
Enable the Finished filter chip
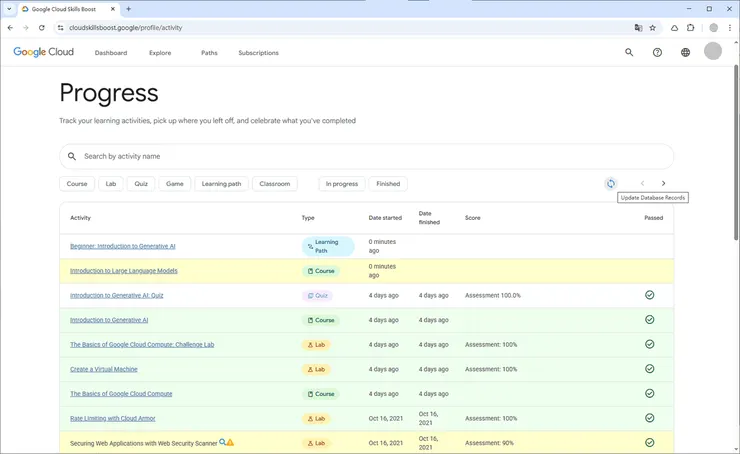pos(388,184)
